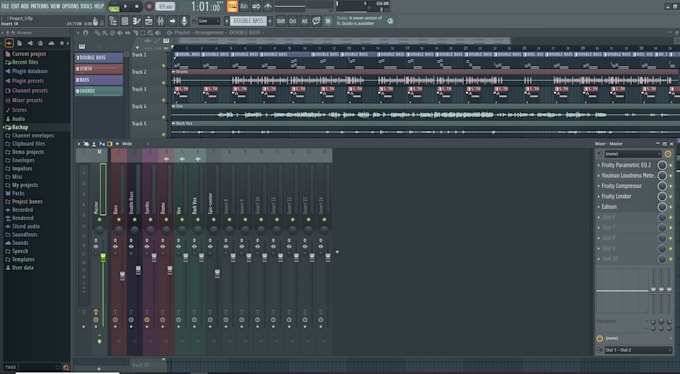The image size is (680, 374).
Task: Mute the Bass mixer track green LED
Action: coord(119,220)
